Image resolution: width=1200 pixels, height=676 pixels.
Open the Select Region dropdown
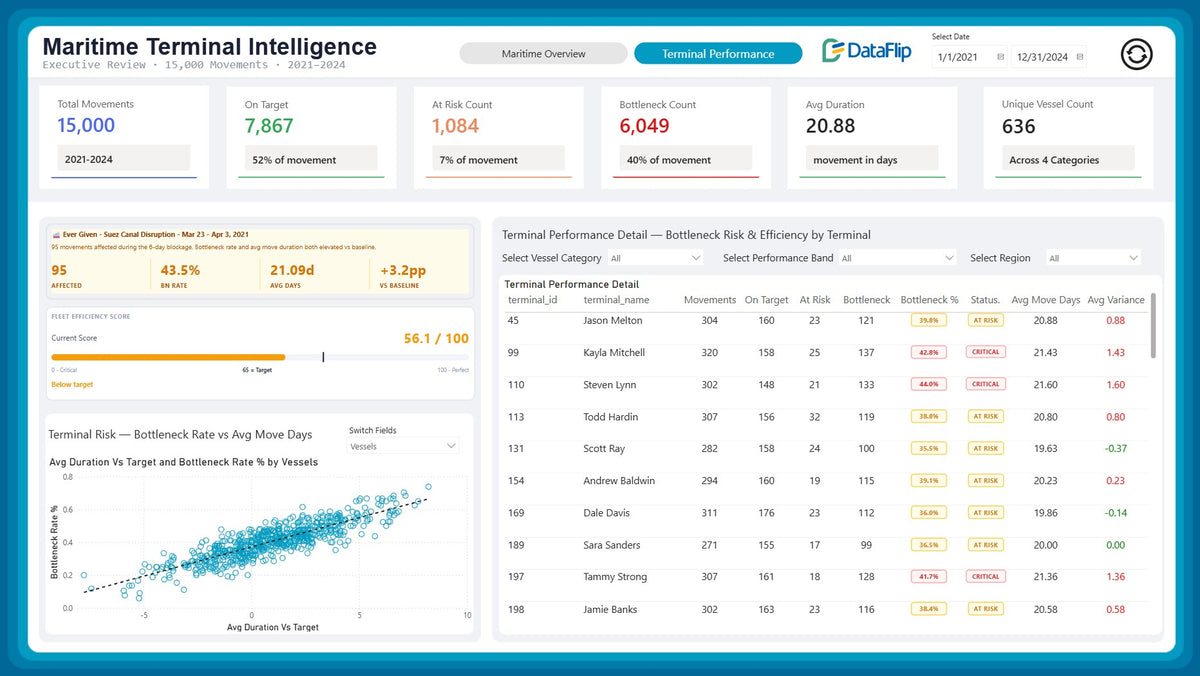[1093, 258]
